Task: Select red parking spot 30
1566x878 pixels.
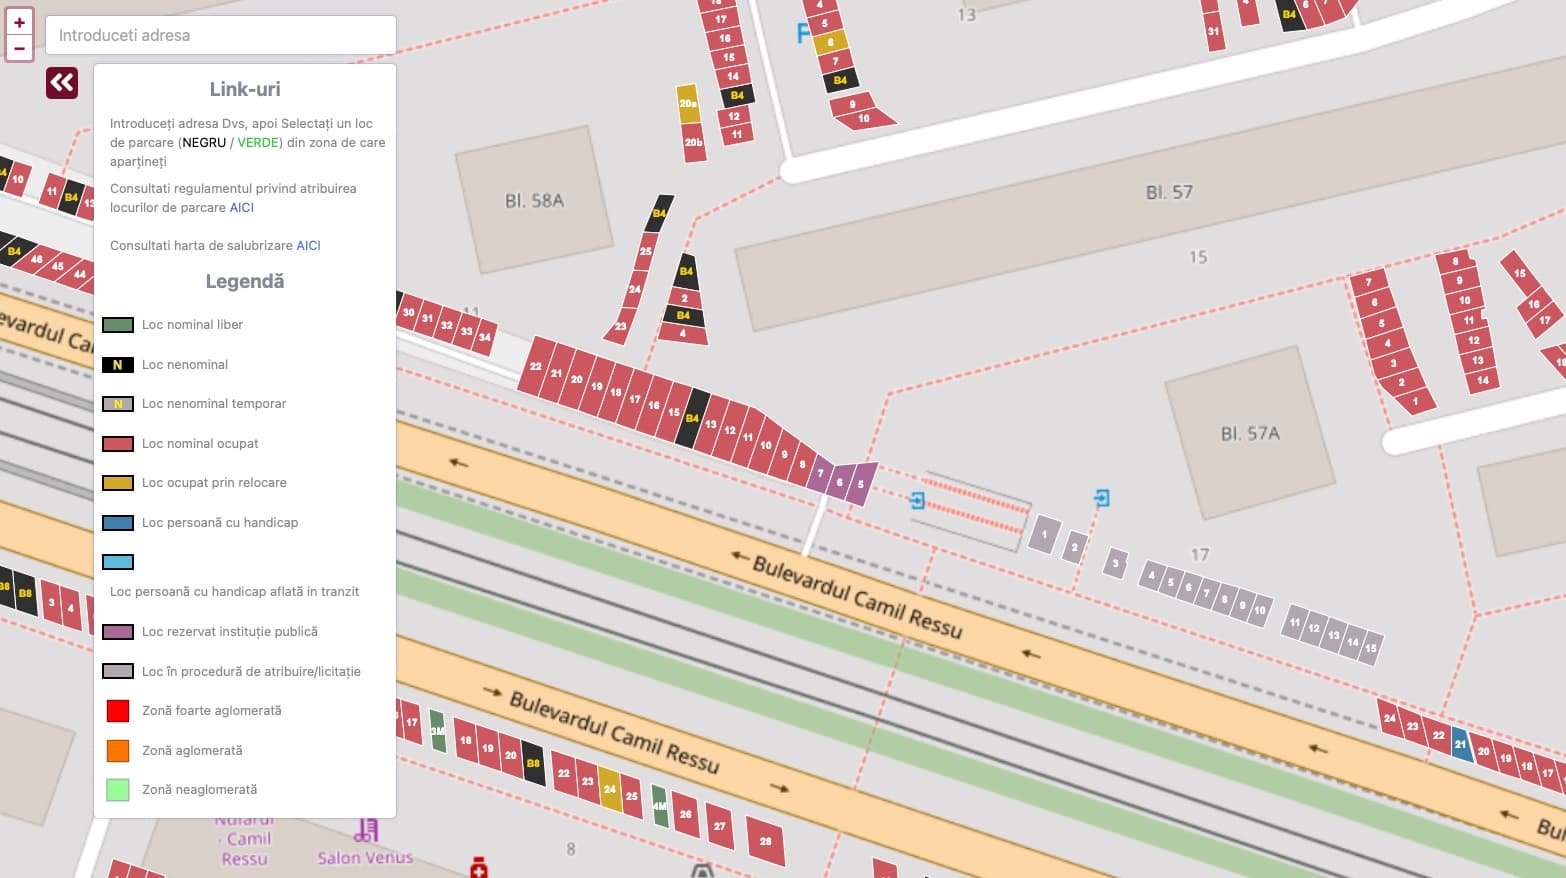Action: point(409,312)
